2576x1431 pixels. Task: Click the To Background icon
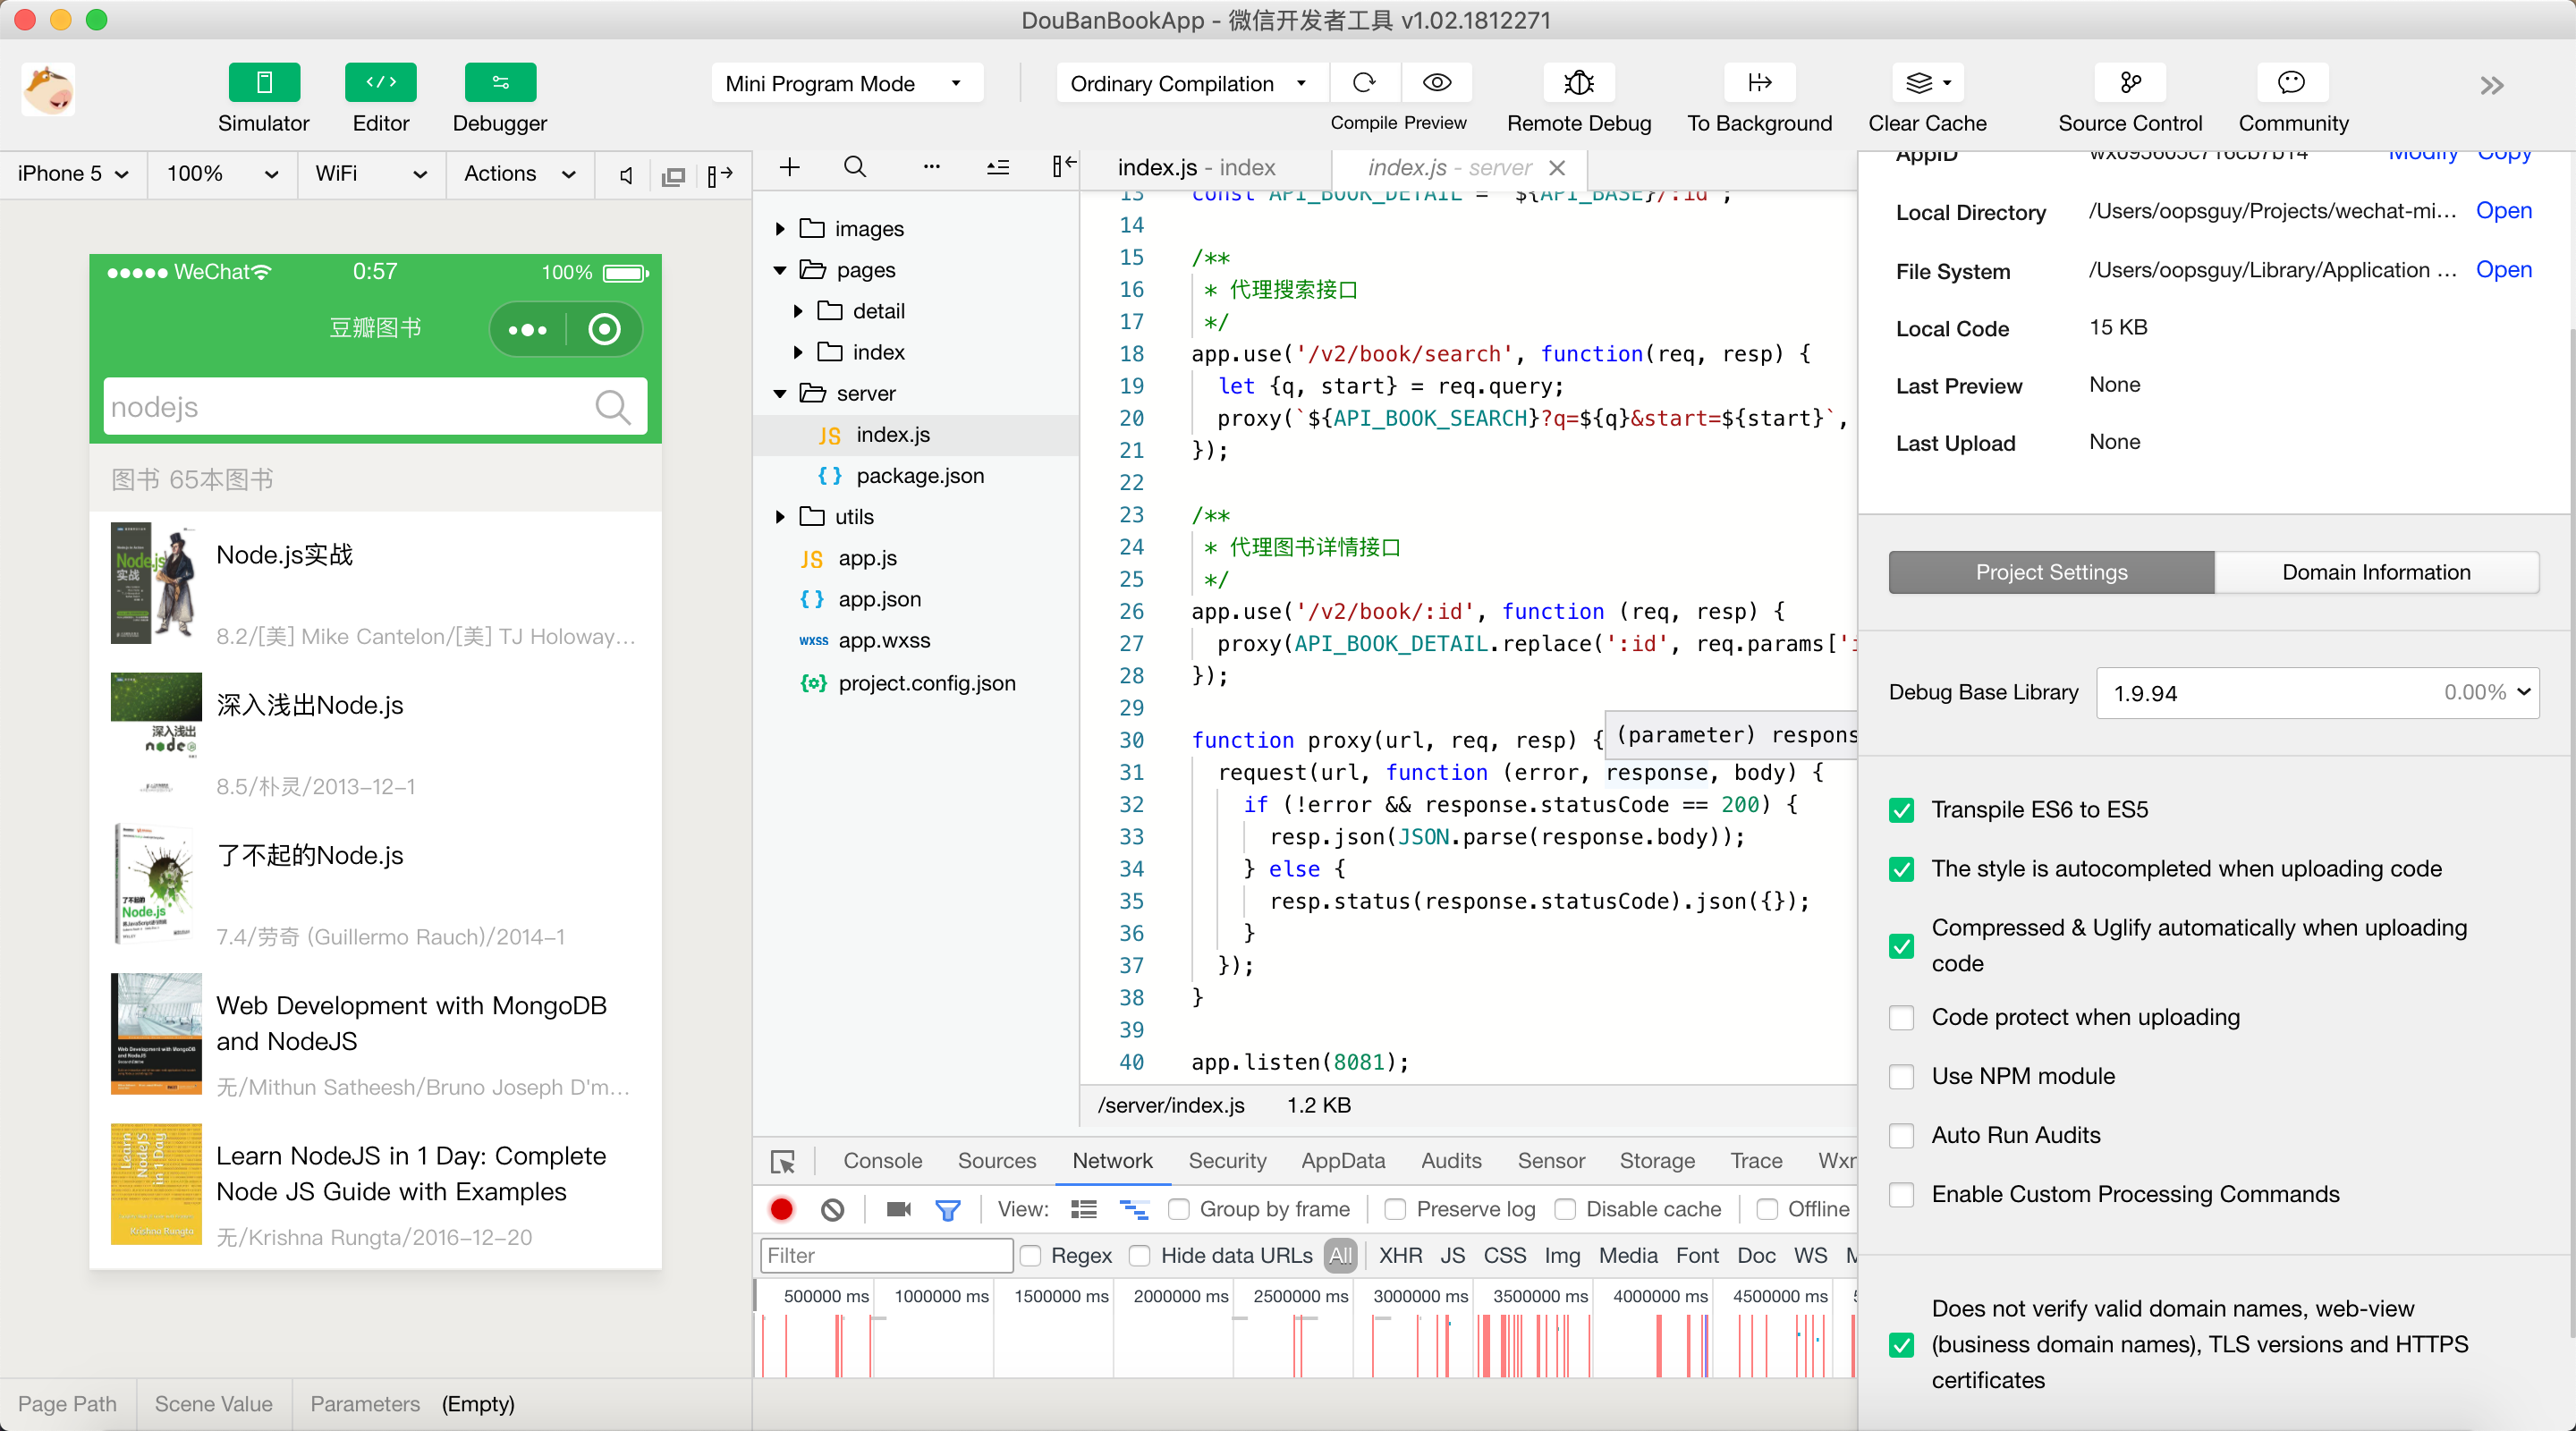point(1760,81)
